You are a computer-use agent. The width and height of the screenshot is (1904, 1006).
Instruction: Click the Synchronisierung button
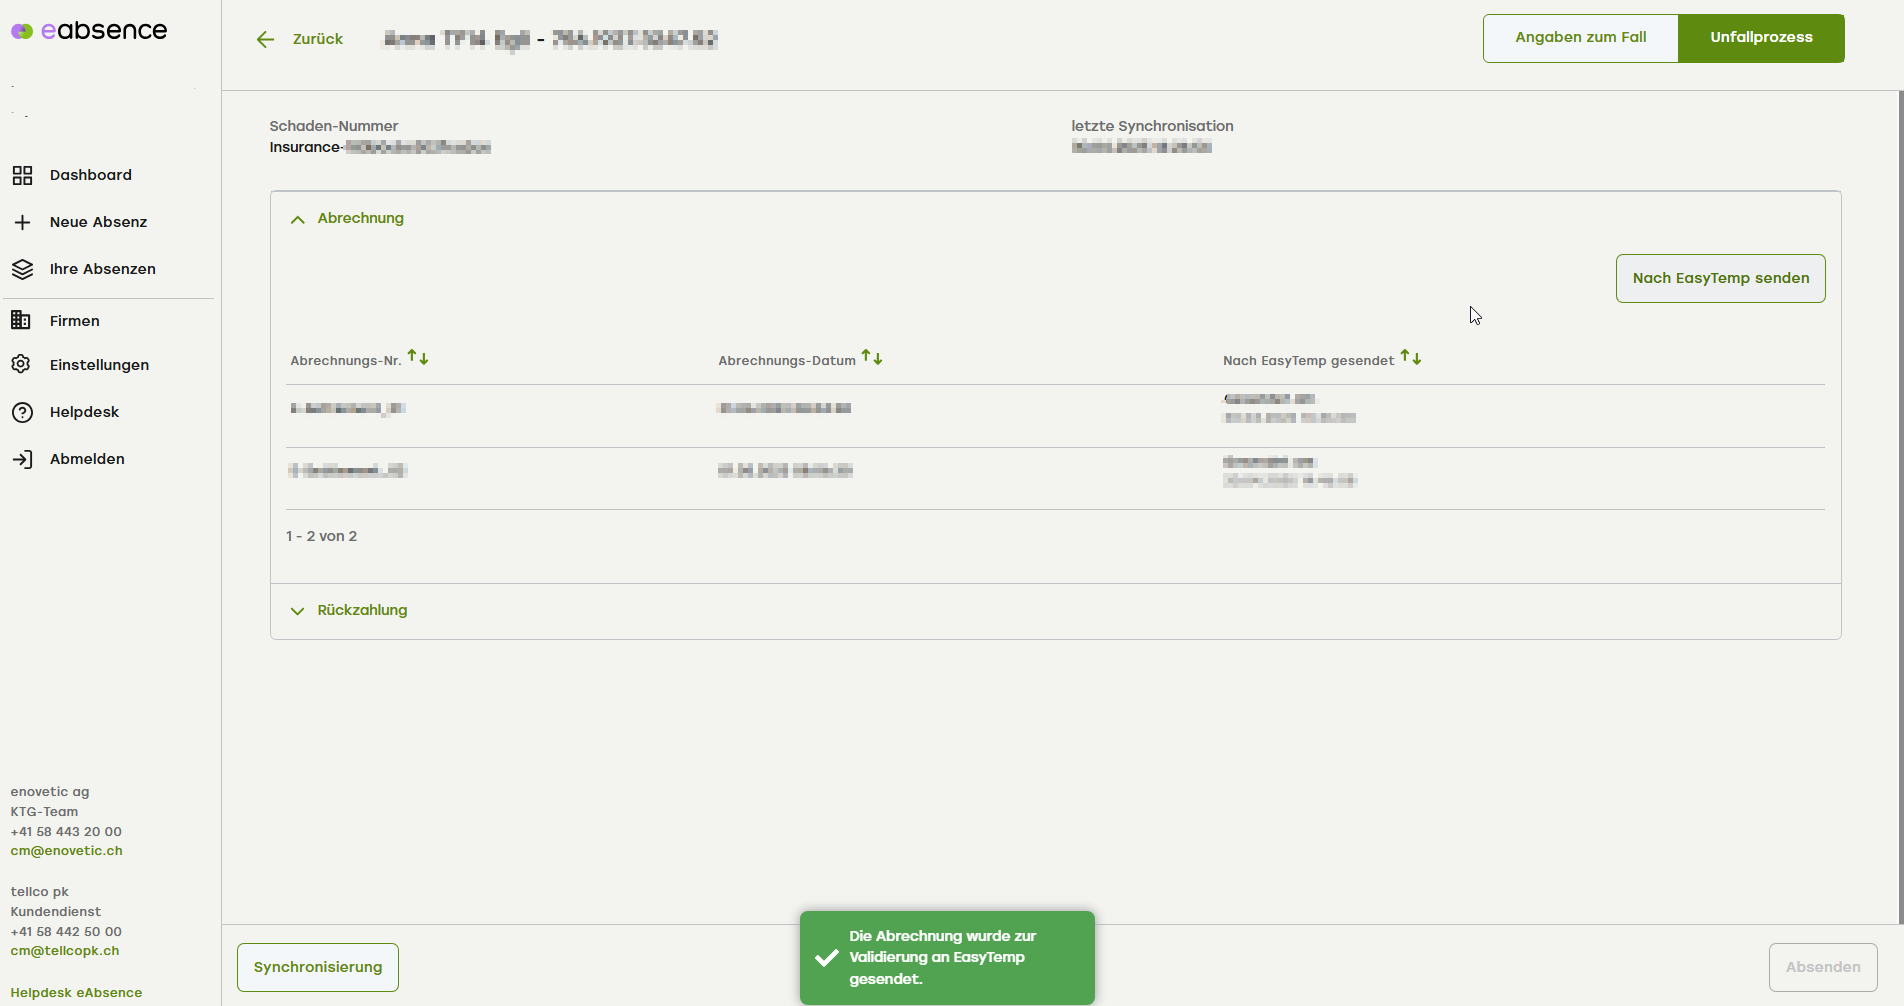(318, 967)
